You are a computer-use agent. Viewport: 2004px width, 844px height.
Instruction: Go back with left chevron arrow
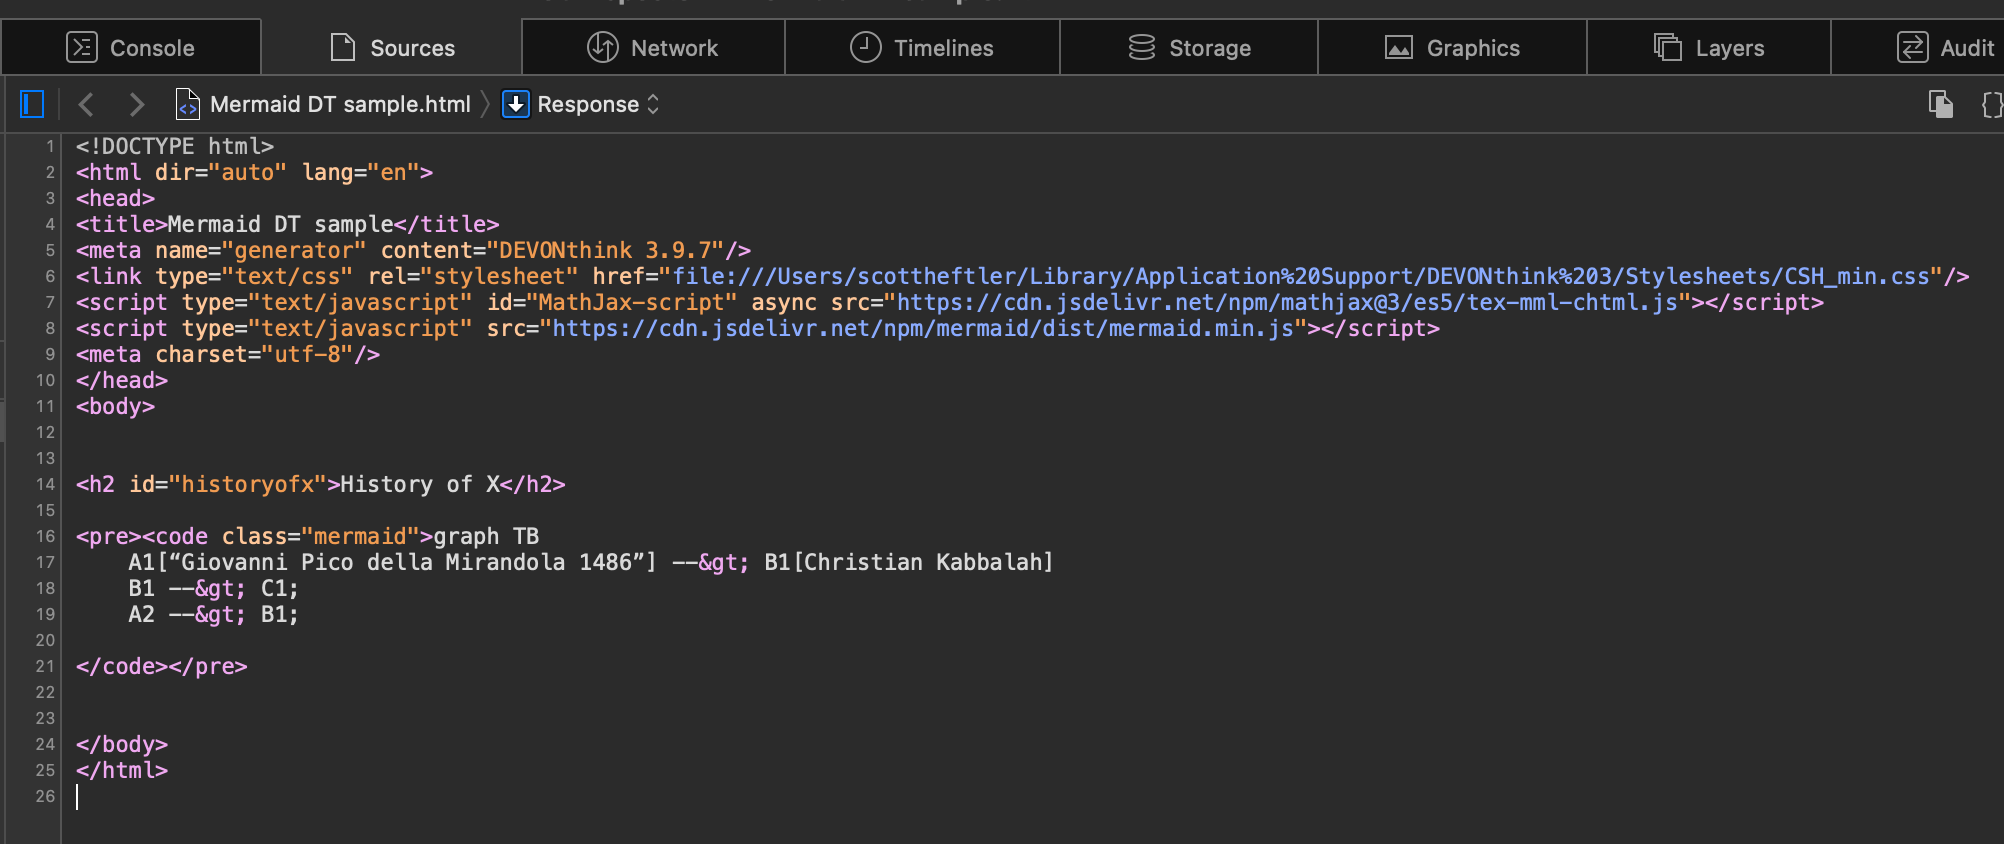coord(86,104)
